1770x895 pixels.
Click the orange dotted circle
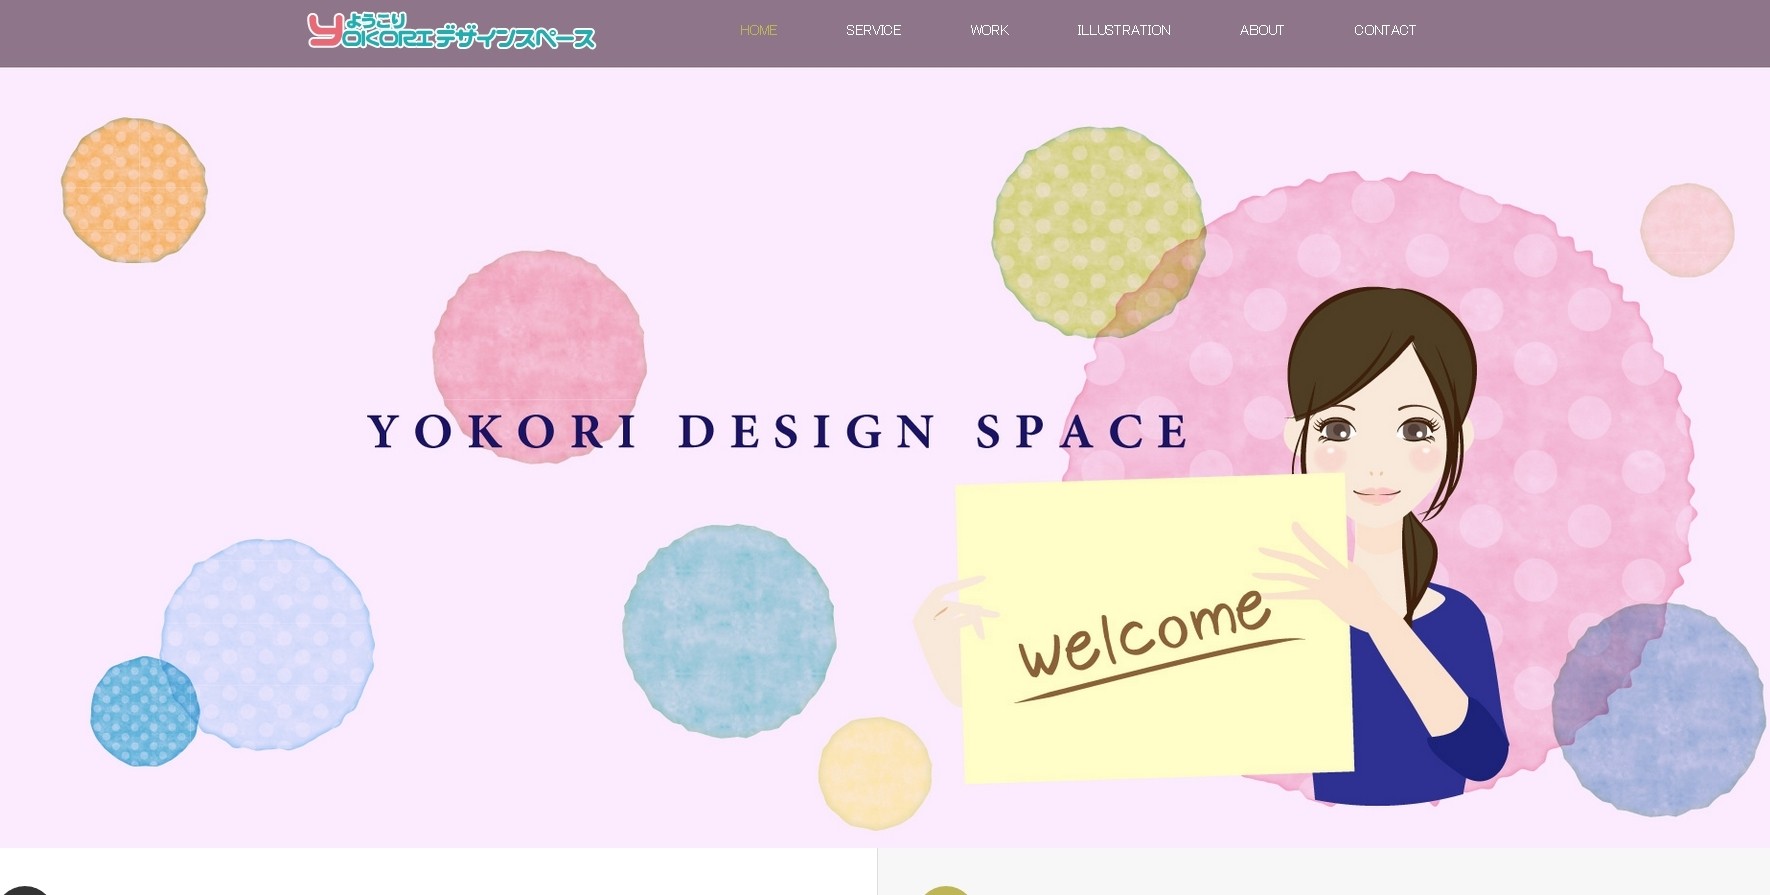134,190
